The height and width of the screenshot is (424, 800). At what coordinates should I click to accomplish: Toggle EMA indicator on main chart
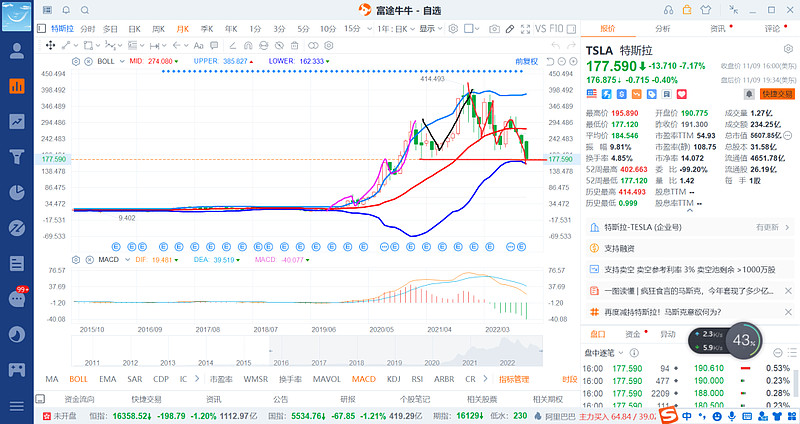pos(107,379)
